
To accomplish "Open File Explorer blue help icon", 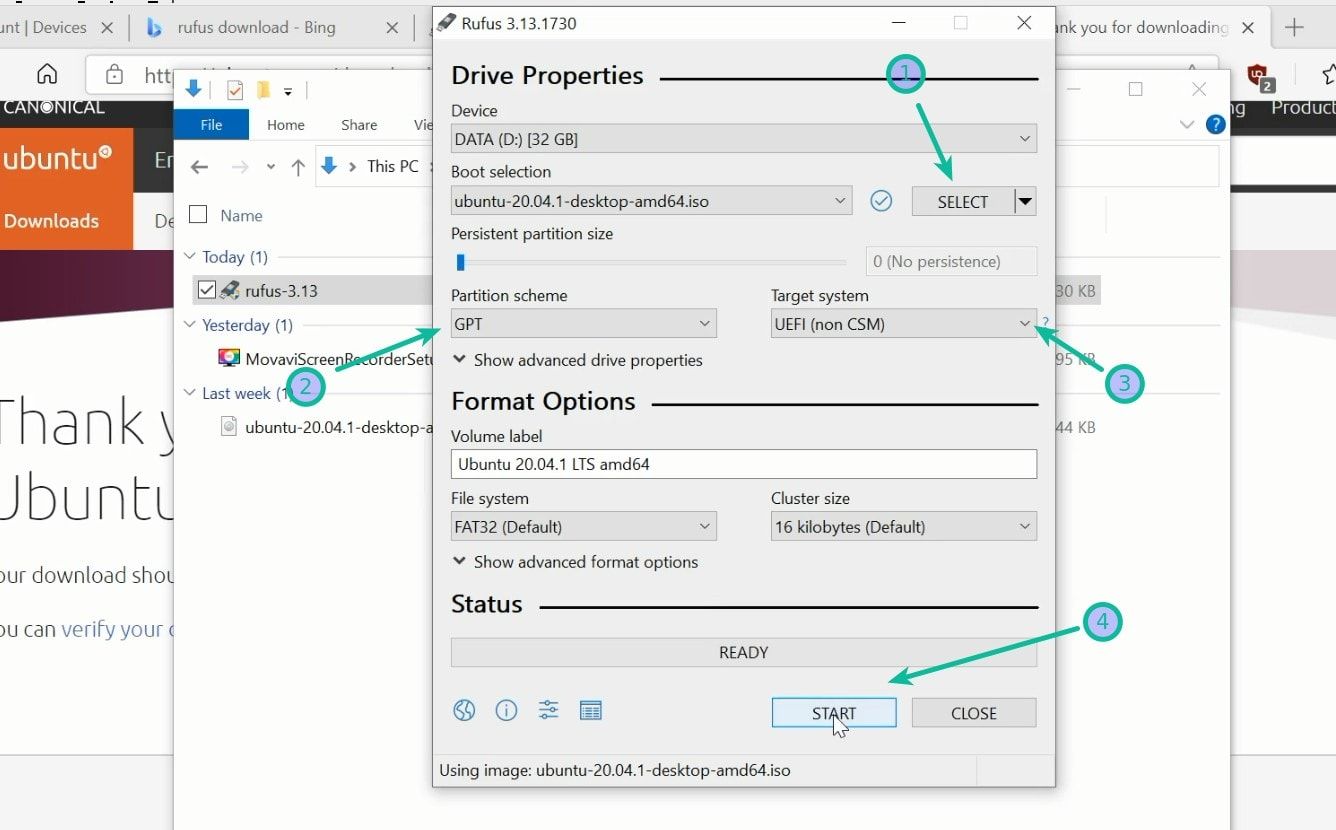I will tap(1216, 125).
